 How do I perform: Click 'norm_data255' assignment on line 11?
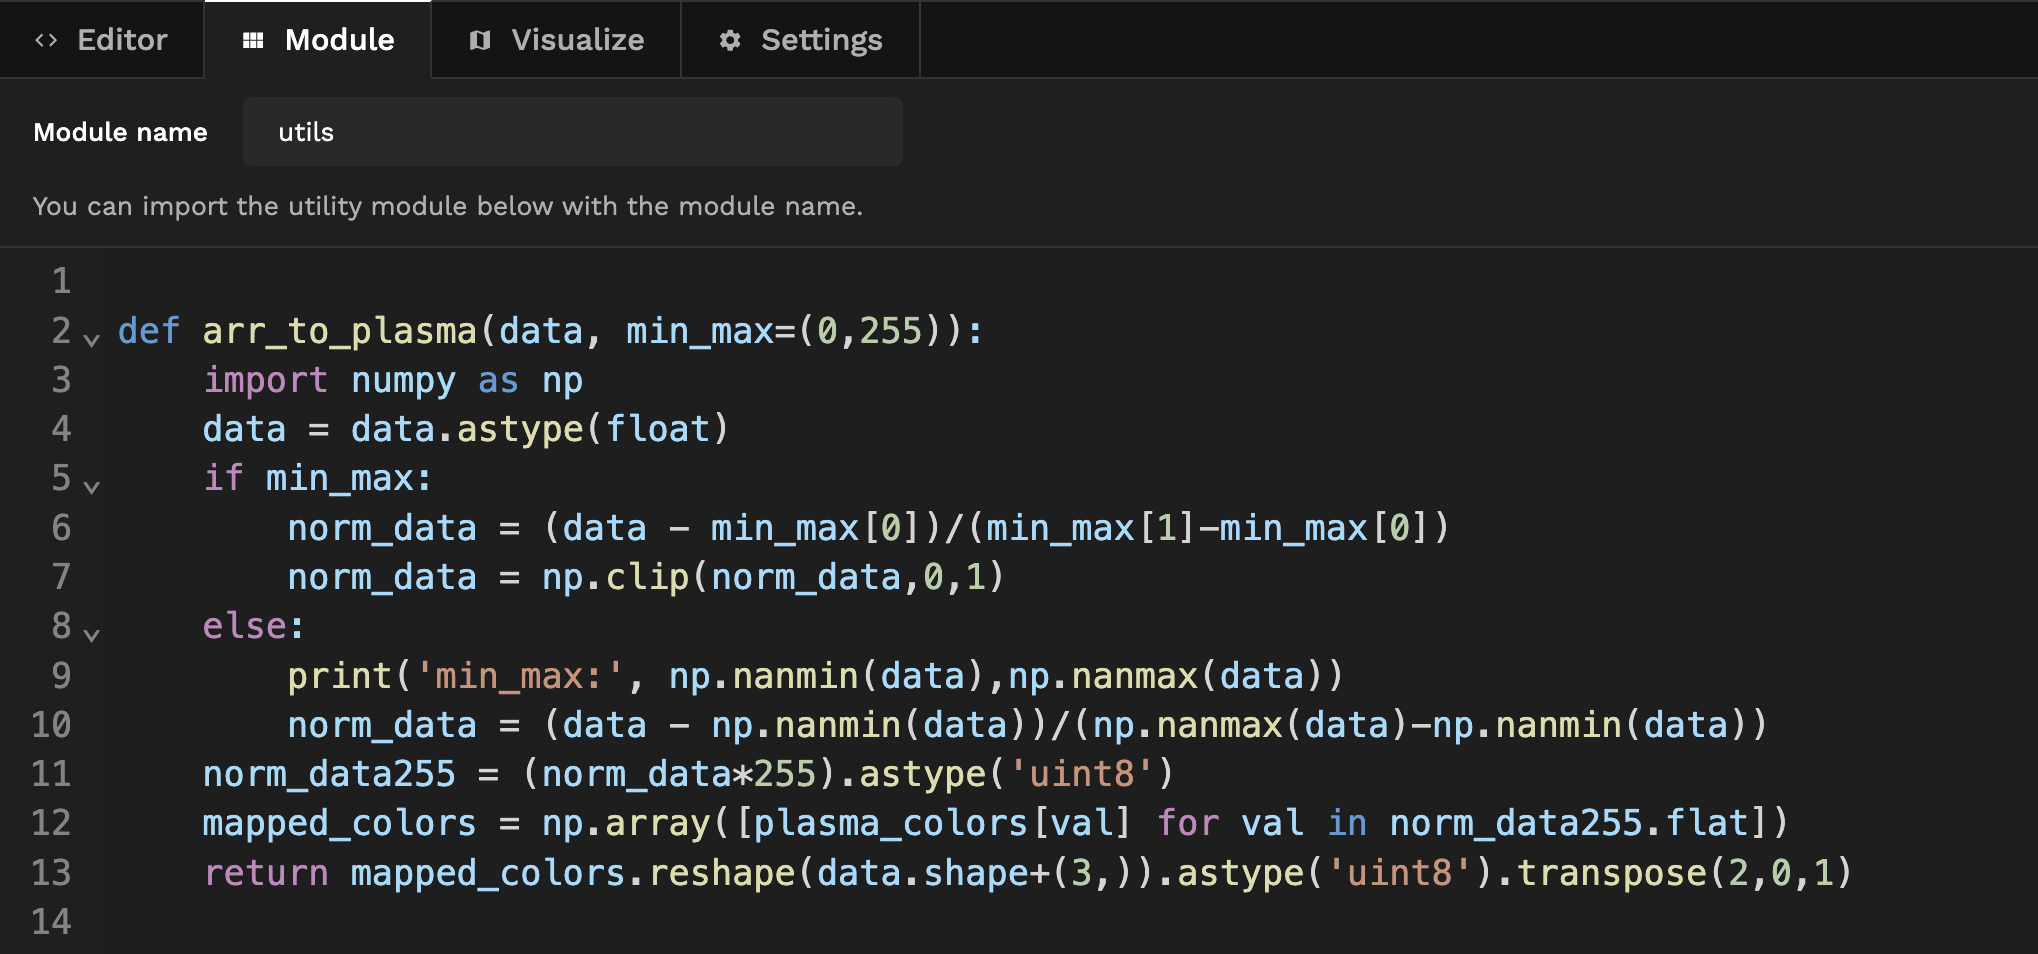click(x=329, y=774)
